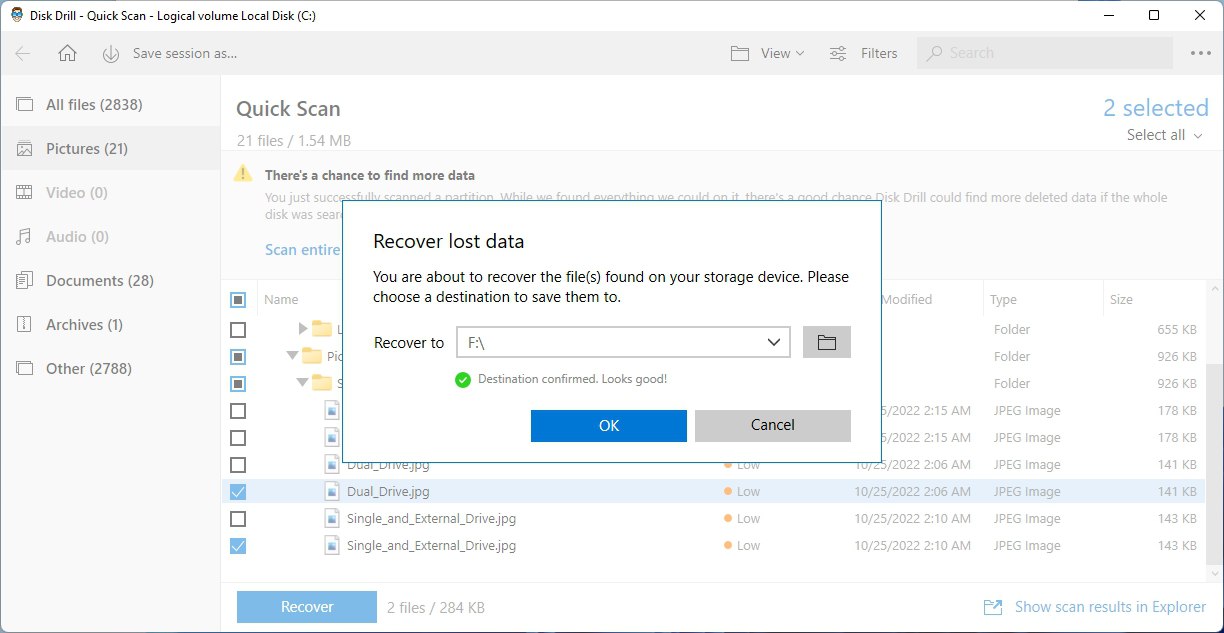Click the Scan entire disk link
The image size is (1224, 633).
tap(303, 249)
